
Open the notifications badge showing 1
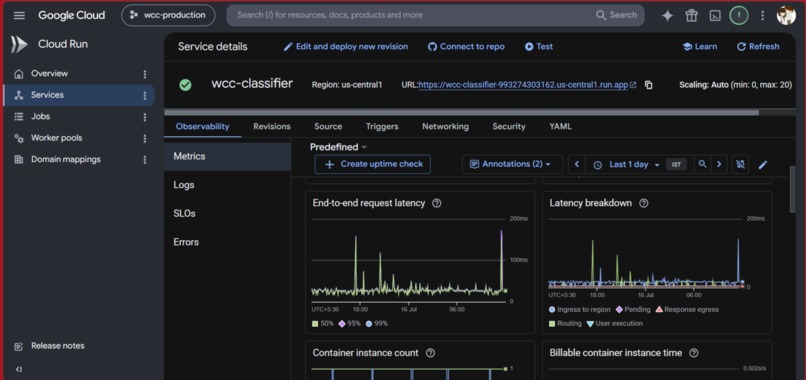pyautogui.click(x=739, y=15)
